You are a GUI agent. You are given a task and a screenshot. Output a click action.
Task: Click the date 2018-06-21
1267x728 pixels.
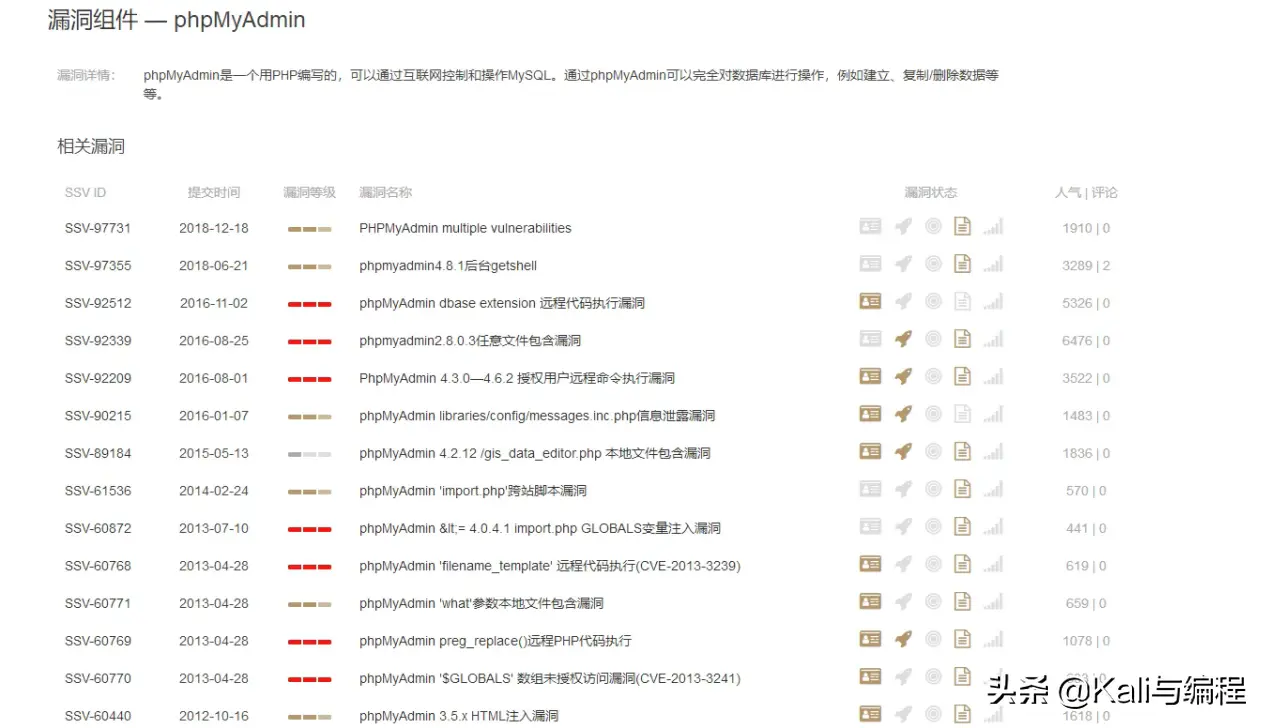point(214,266)
